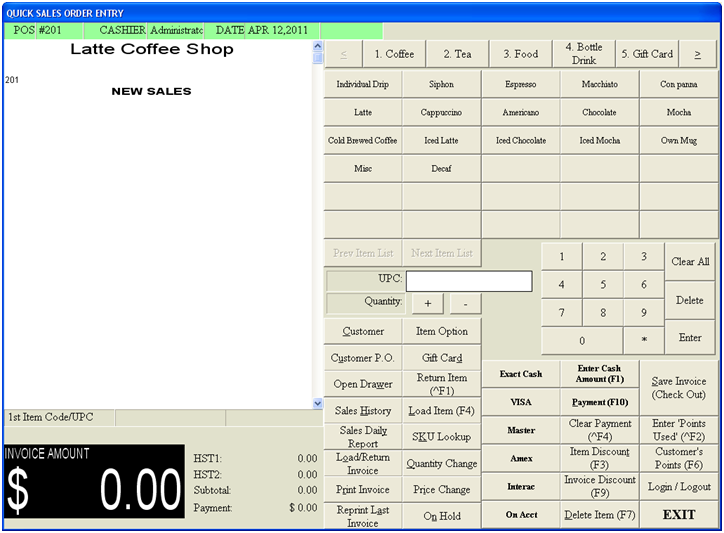Select VISA as payment type
Image resolution: width=724 pixels, height=533 pixels.
tap(520, 402)
